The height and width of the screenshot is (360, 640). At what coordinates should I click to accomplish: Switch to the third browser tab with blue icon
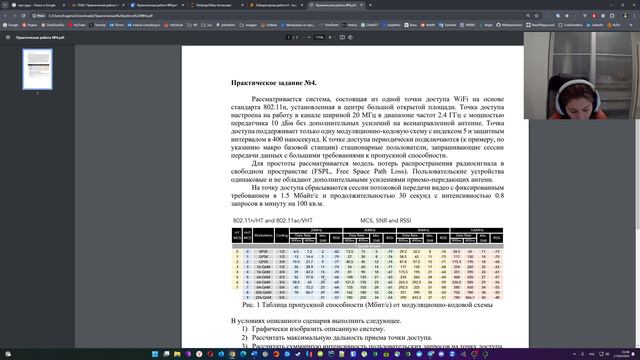157,5
